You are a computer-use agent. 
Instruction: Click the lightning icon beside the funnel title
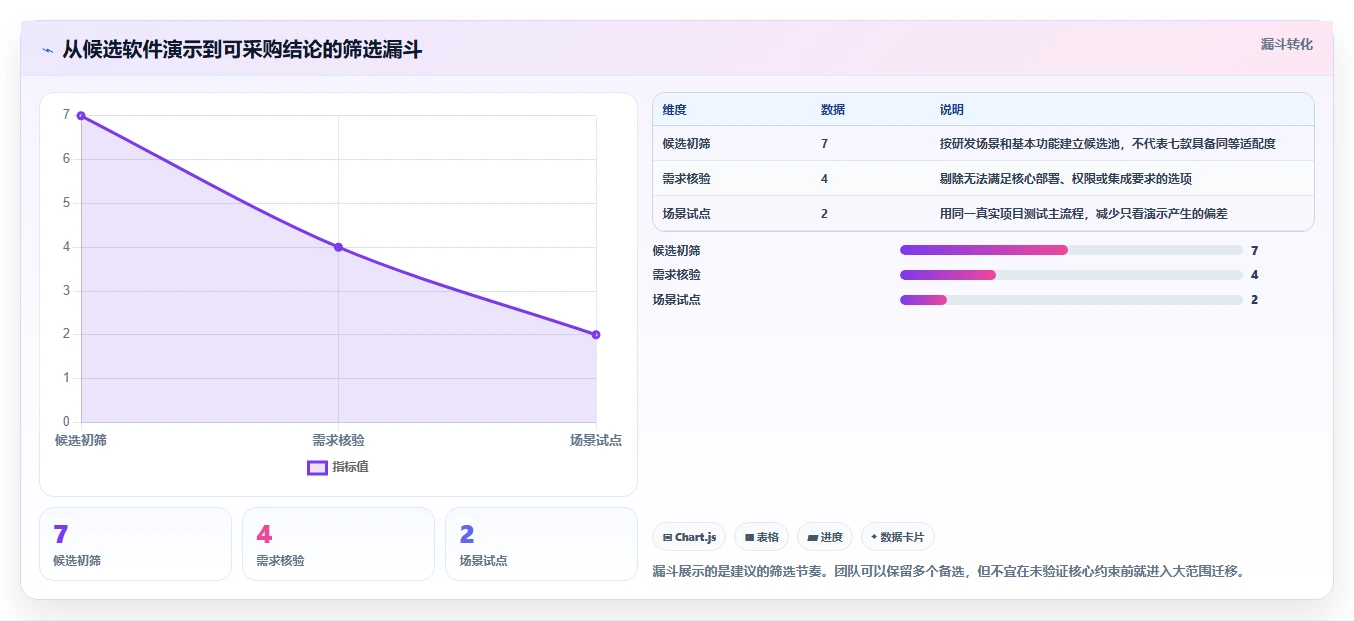[x=47, y=50]
